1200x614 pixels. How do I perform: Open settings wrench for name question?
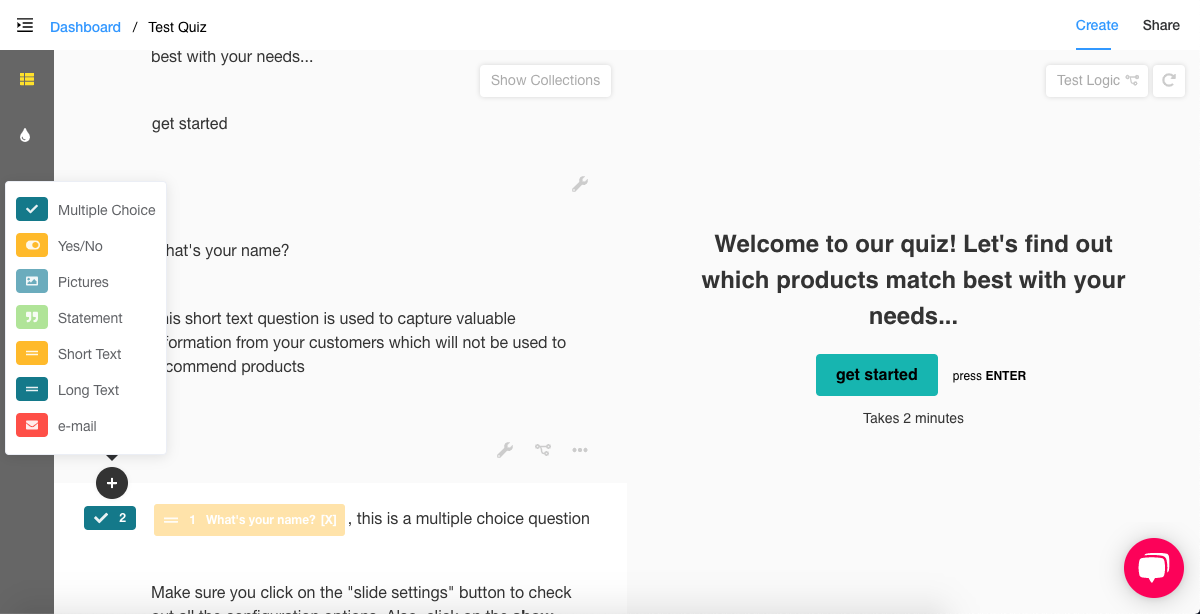pos(505,450)
